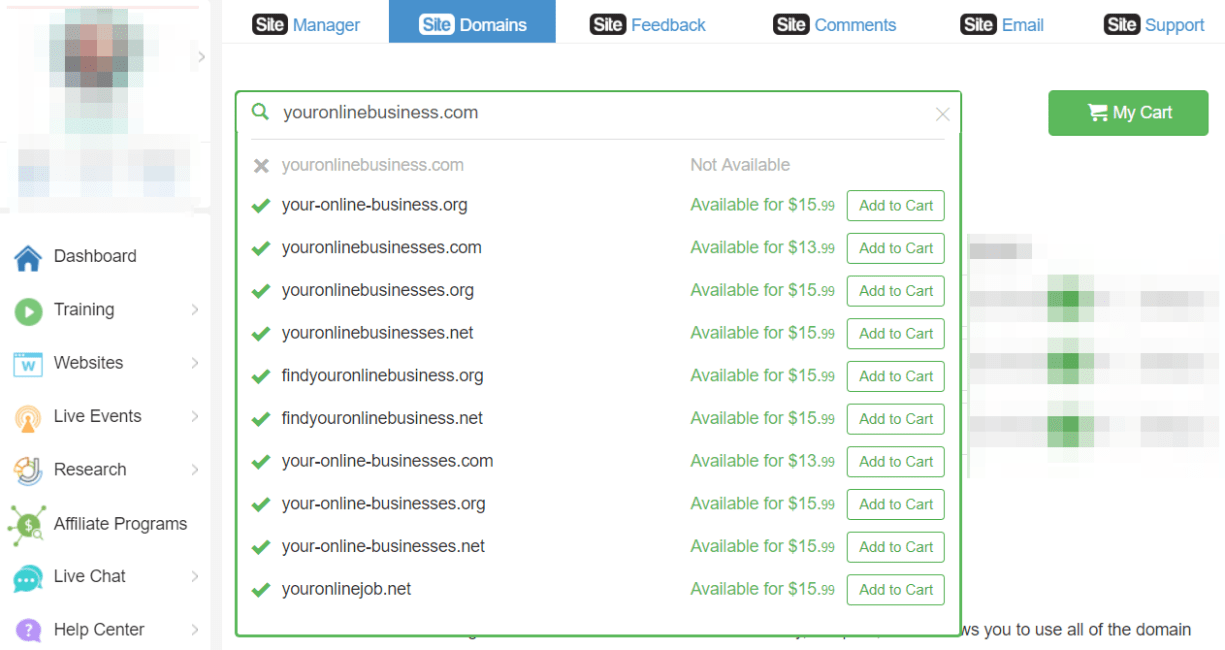Click the Research sidebar icon
This screenshot has height=650, width=1225.
pyautogui.click(x=28, y=470)
